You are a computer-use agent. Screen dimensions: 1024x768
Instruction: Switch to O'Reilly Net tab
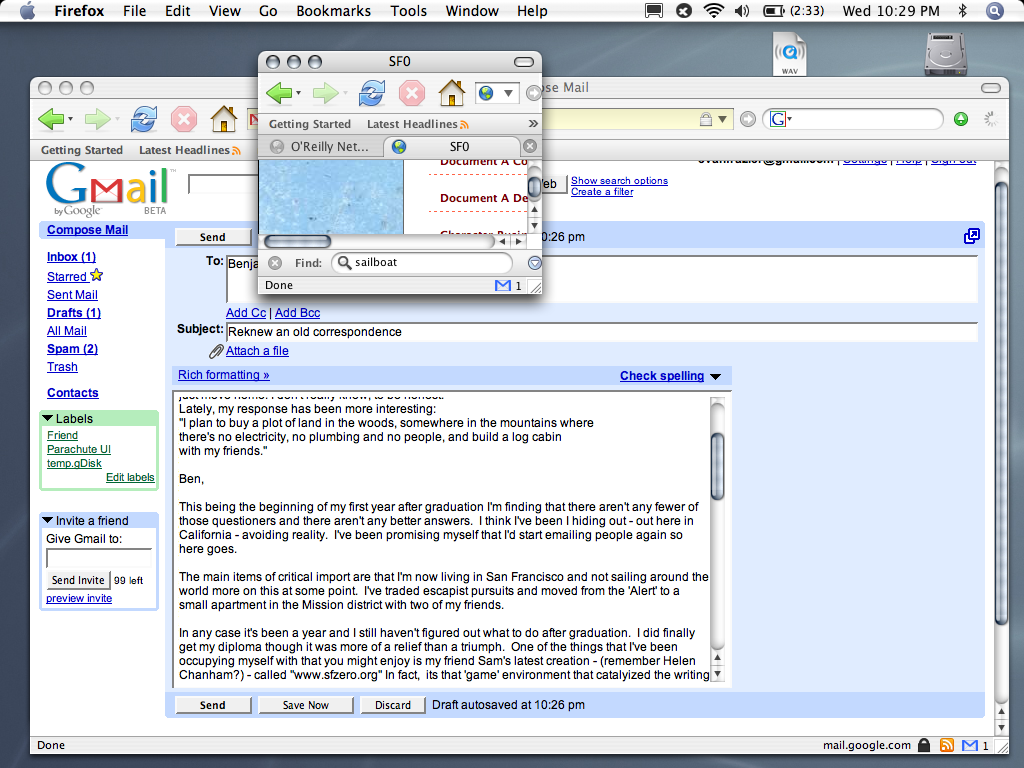[322, 146]
